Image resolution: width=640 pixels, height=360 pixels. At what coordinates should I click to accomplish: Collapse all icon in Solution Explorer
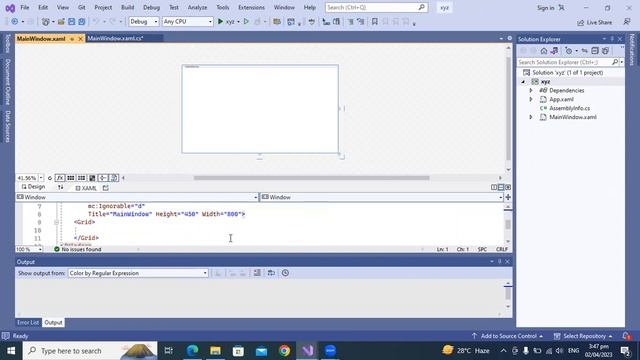click(595, 51)
